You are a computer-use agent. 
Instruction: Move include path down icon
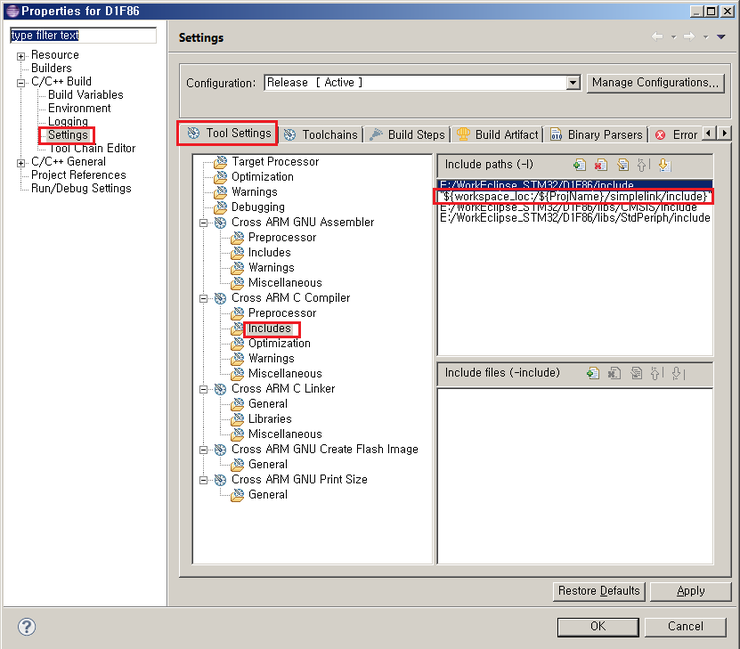tap(664, 165)
